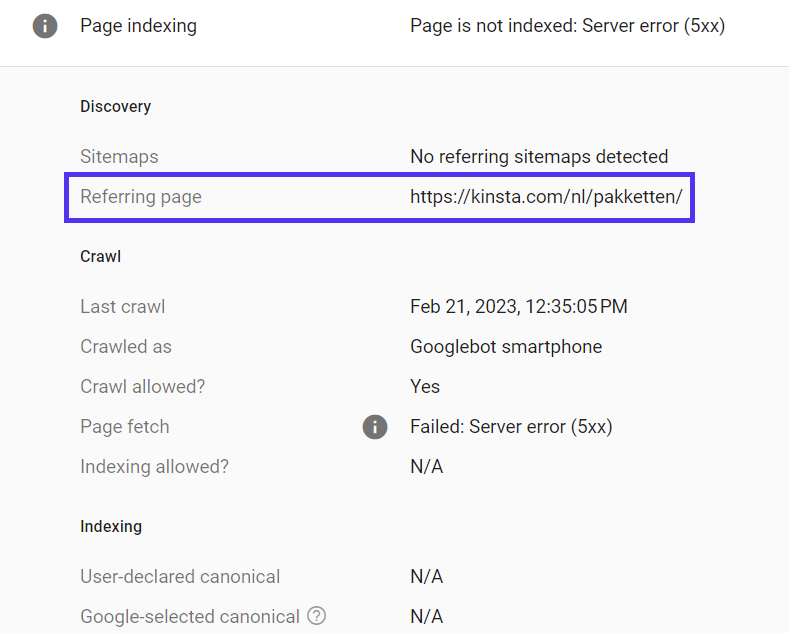Select N/A value for Google-selected canonical
Screen dimensions: 789x633
point(427,616)
